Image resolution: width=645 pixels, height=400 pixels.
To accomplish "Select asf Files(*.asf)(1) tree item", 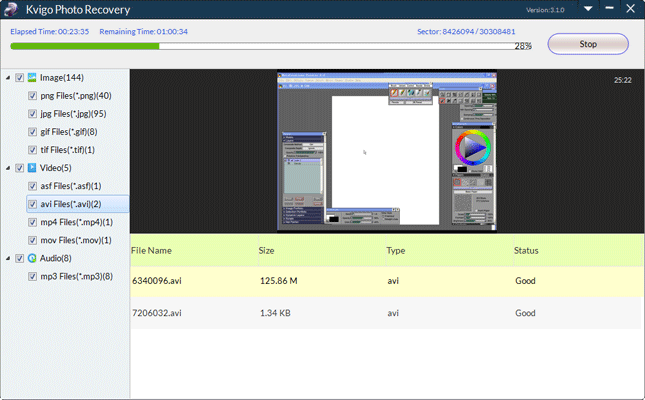I will coord(71,186).
